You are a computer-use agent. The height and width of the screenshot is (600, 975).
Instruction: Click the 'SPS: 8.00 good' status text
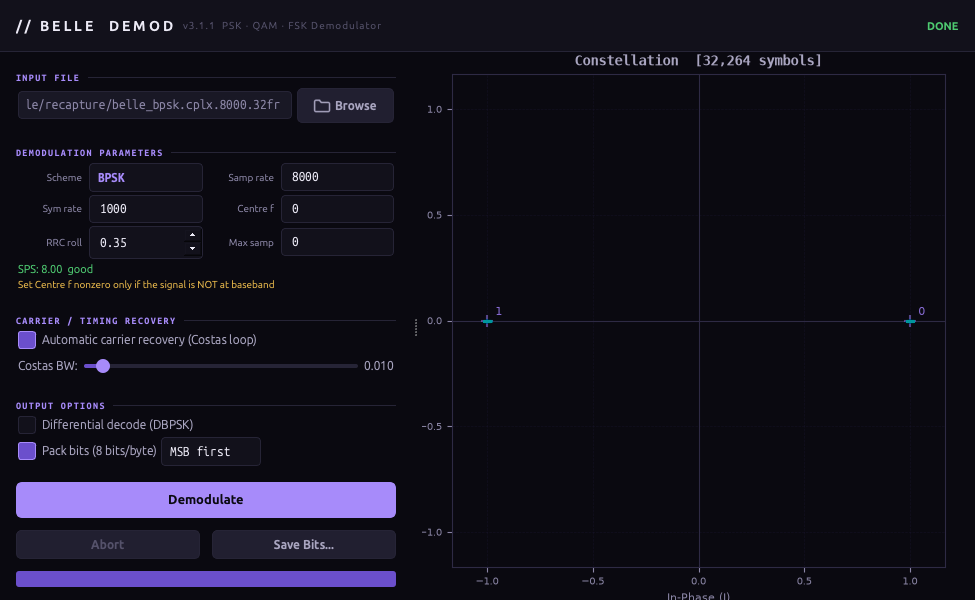(x=55, y=269)
